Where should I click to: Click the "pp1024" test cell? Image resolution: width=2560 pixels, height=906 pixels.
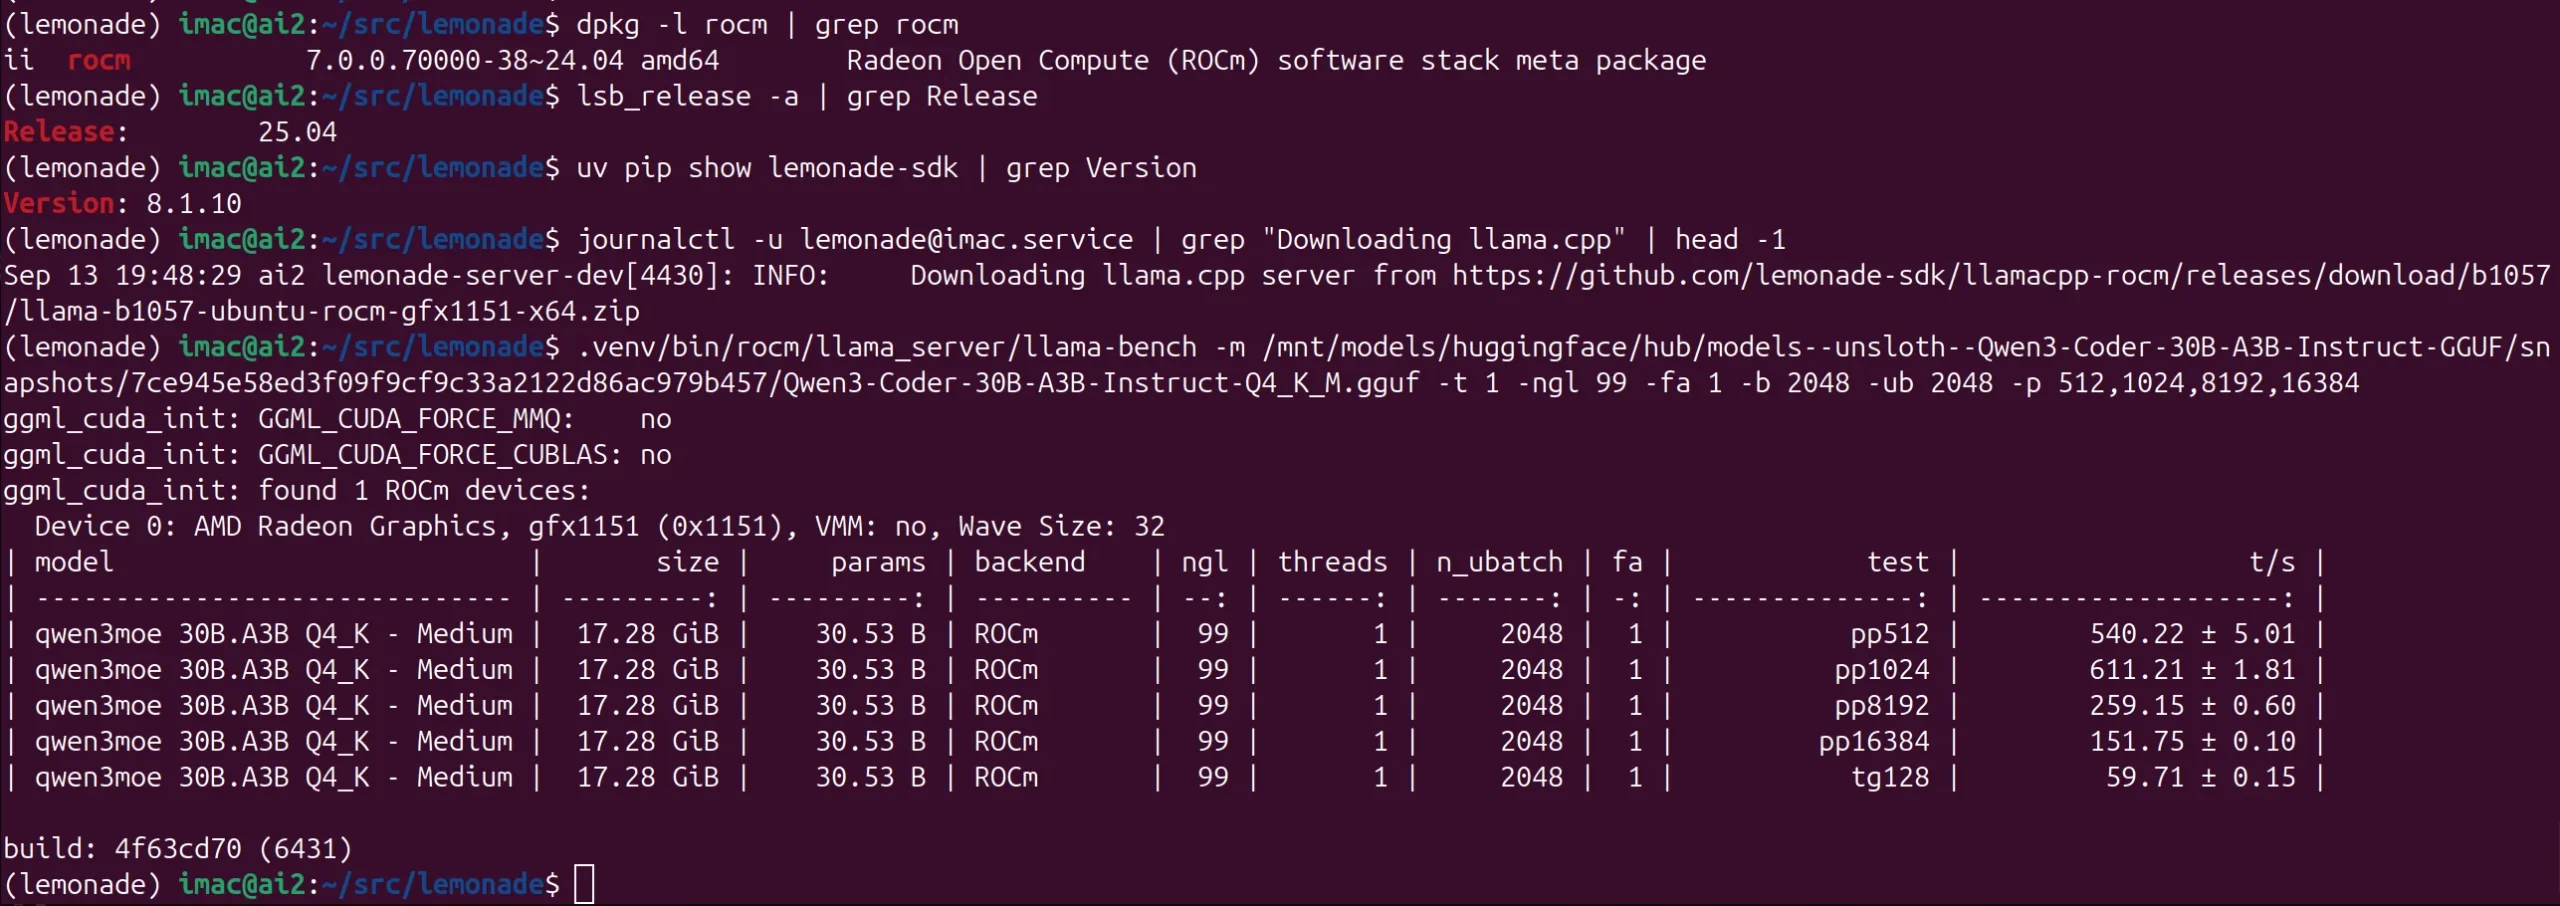(x=1881, y=670)
